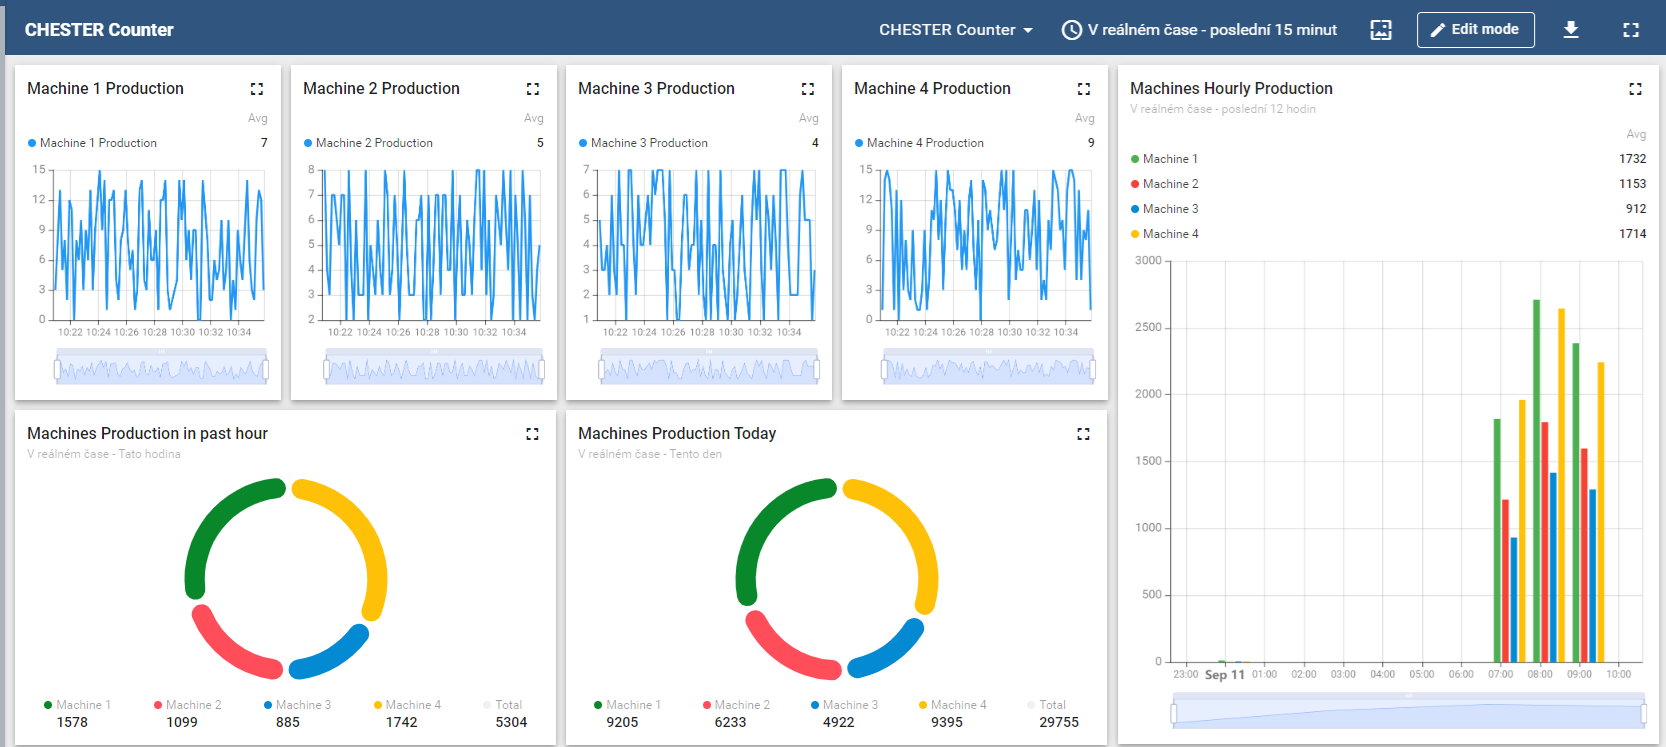Click the download dashboard icon

pyautogui.click(x=1571, y=30)
